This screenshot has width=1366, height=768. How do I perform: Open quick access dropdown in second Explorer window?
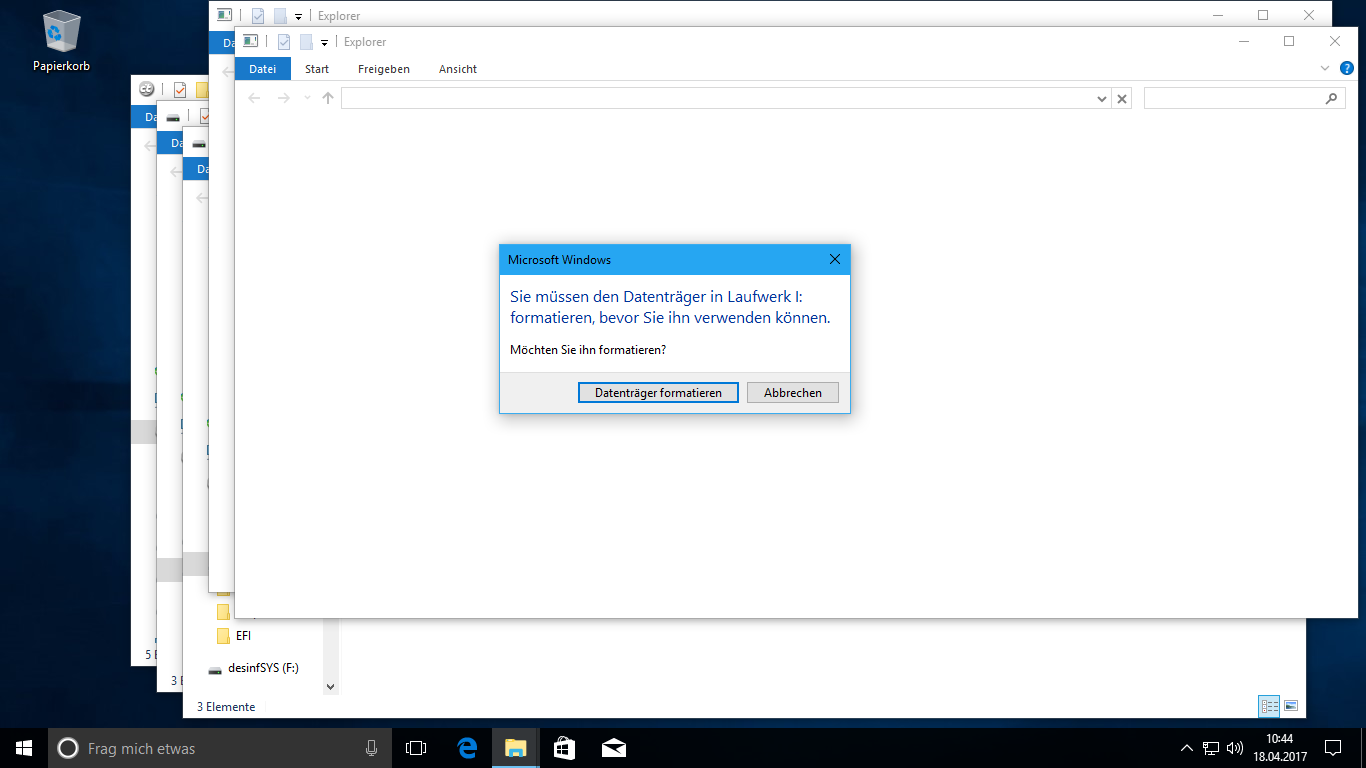coord(298,17)
